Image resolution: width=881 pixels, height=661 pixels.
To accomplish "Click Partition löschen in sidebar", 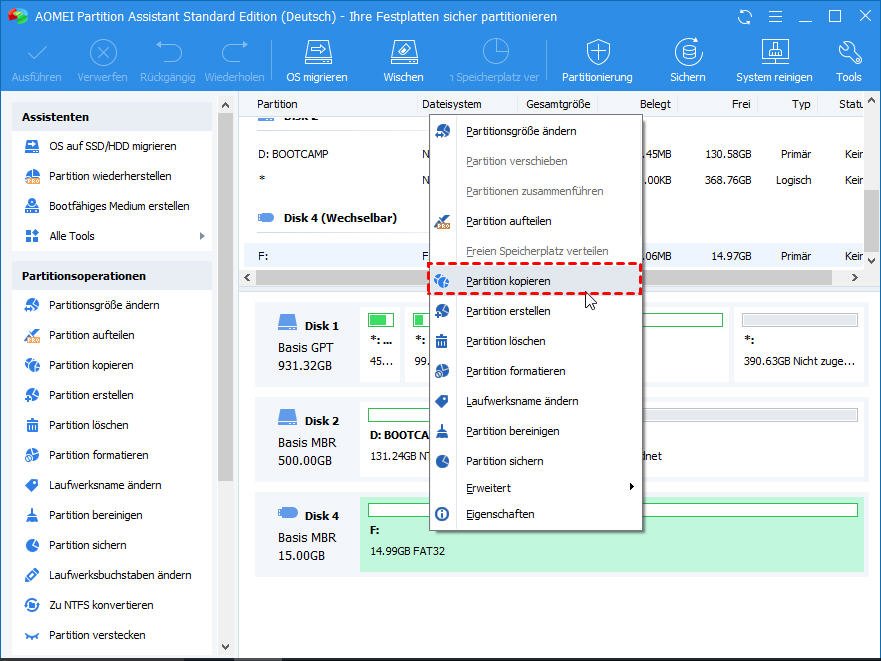I will point(89,425).
